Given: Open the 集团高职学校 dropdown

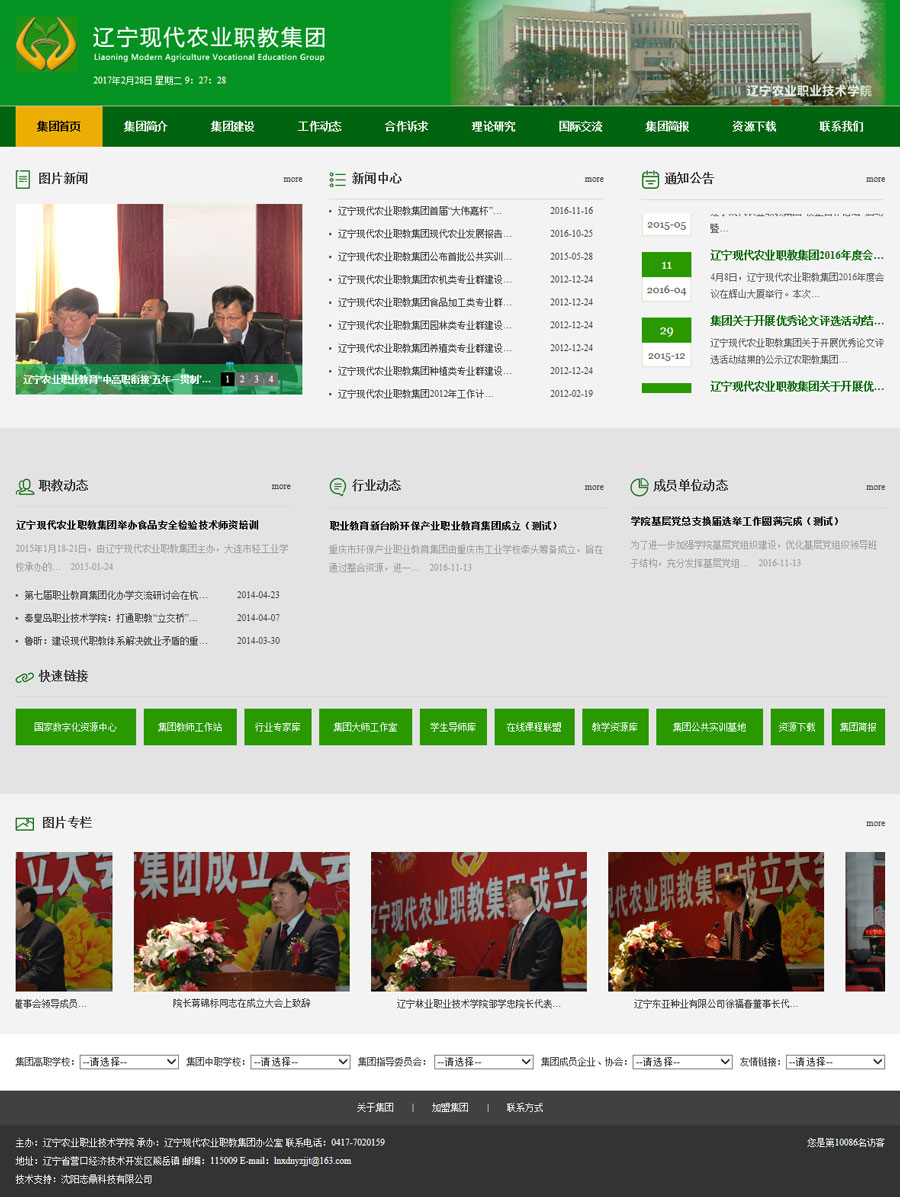Looking at the screenshot, I should coord(129,1061).
